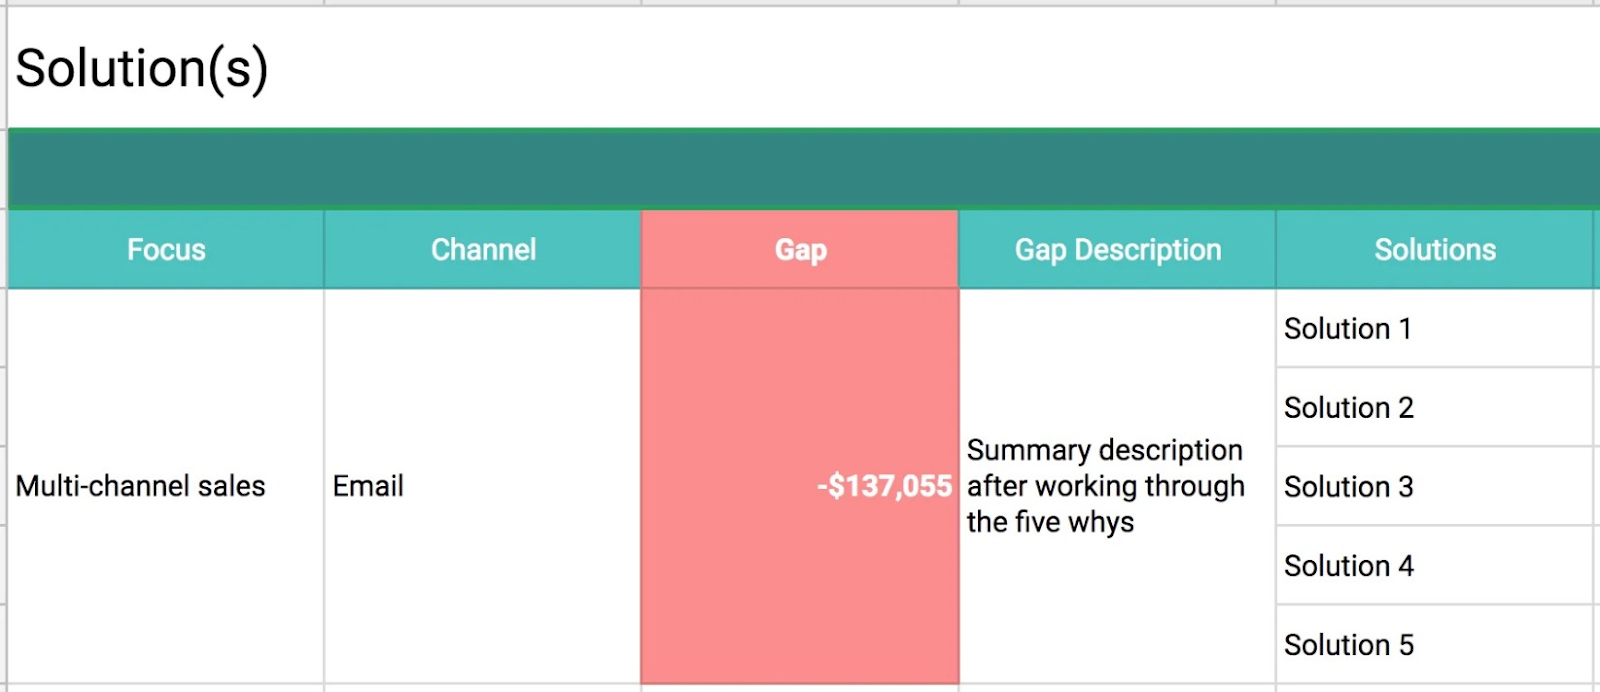Click the Channel column header

tap(483, 249)
